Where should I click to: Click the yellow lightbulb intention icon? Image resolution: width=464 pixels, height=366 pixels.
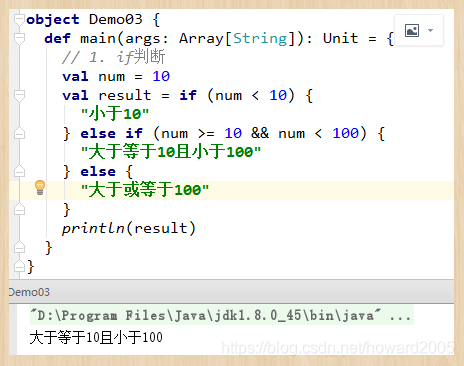[x=40, y=188]
